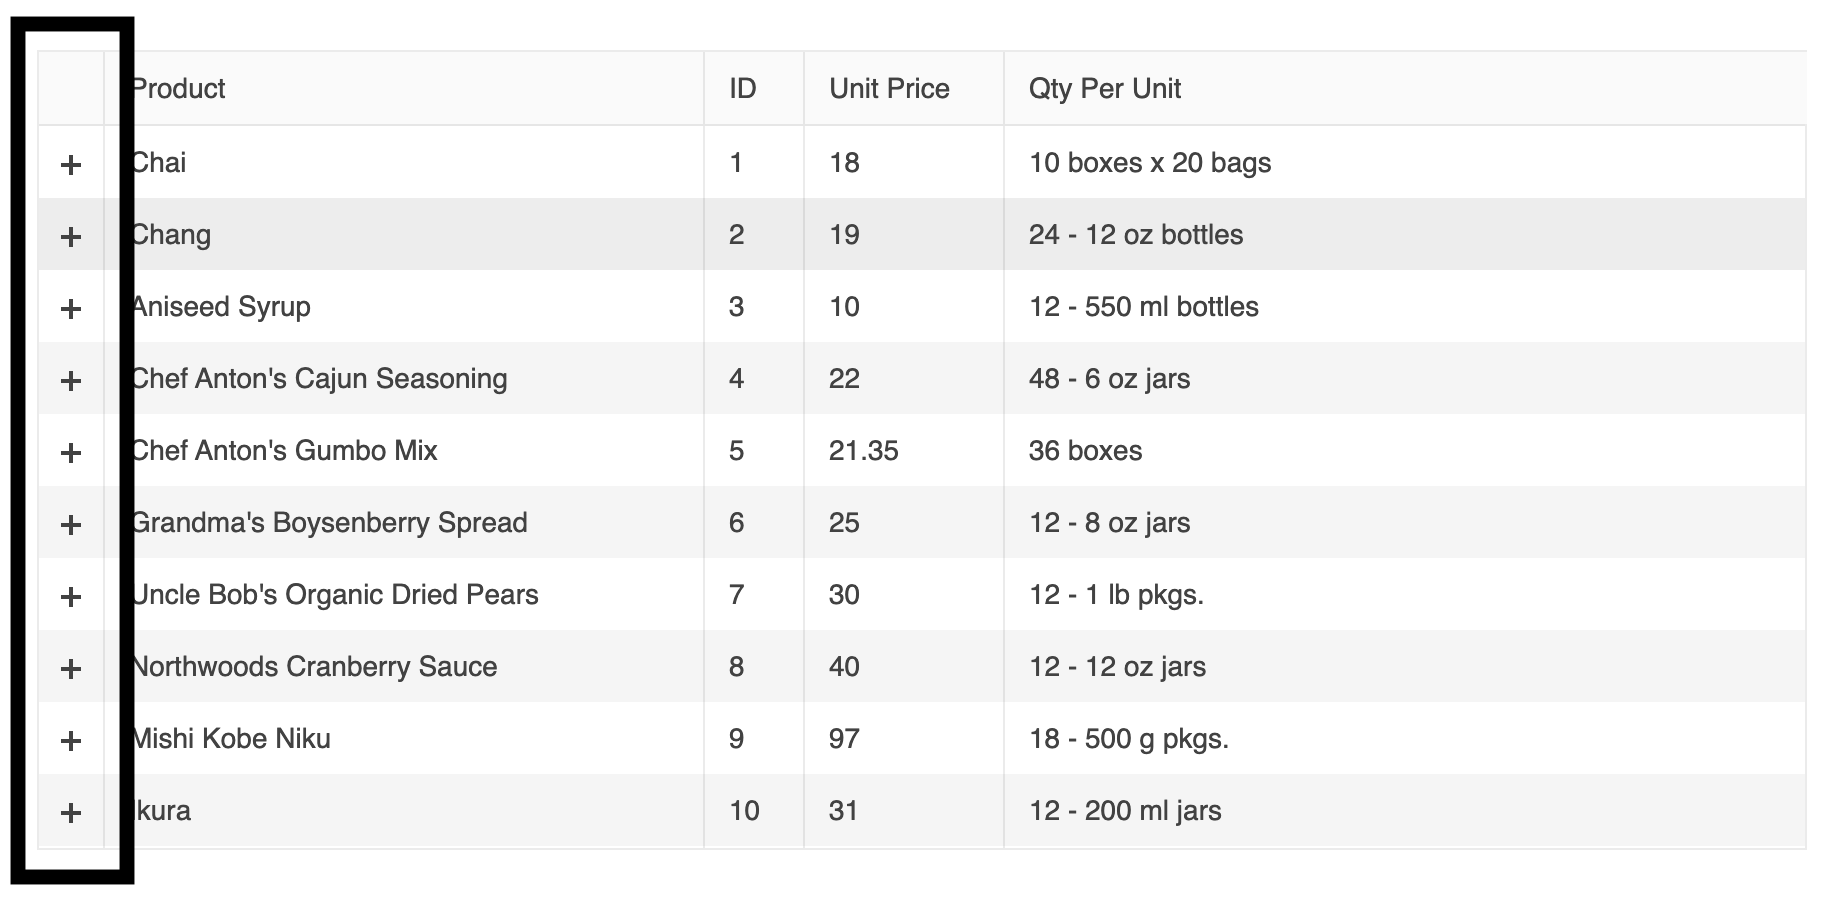Open details for Grandma's Boysenberry Spread
Image resolution: width=1848 pixels, height=921 pixels.
71,524
